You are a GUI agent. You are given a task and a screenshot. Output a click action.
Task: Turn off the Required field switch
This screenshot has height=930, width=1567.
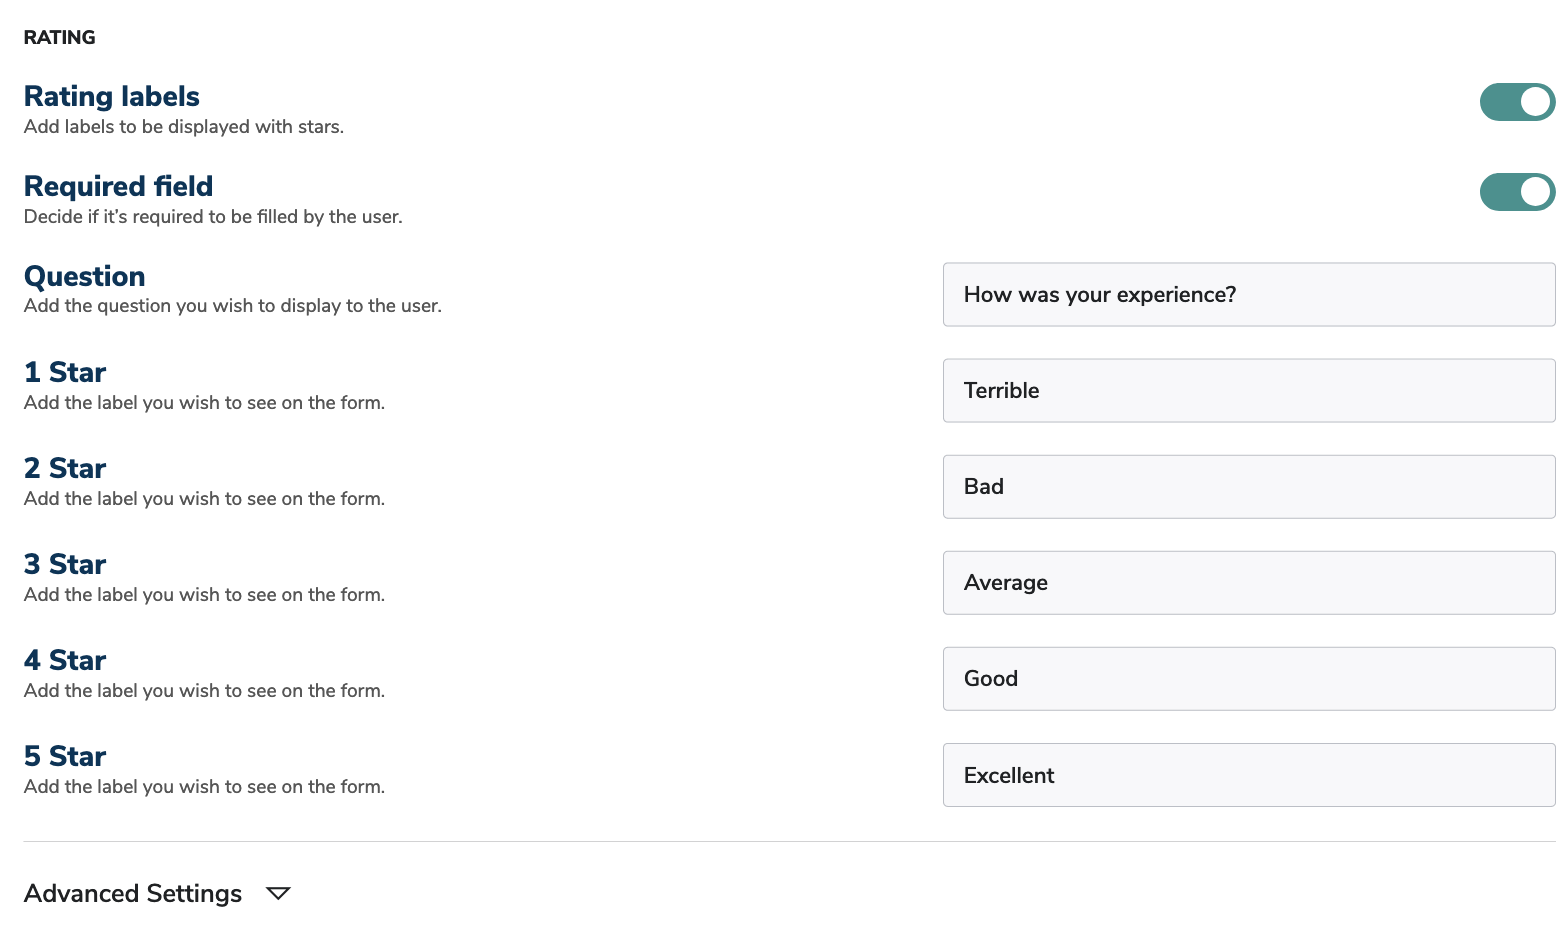click(x=1517, y=192)
